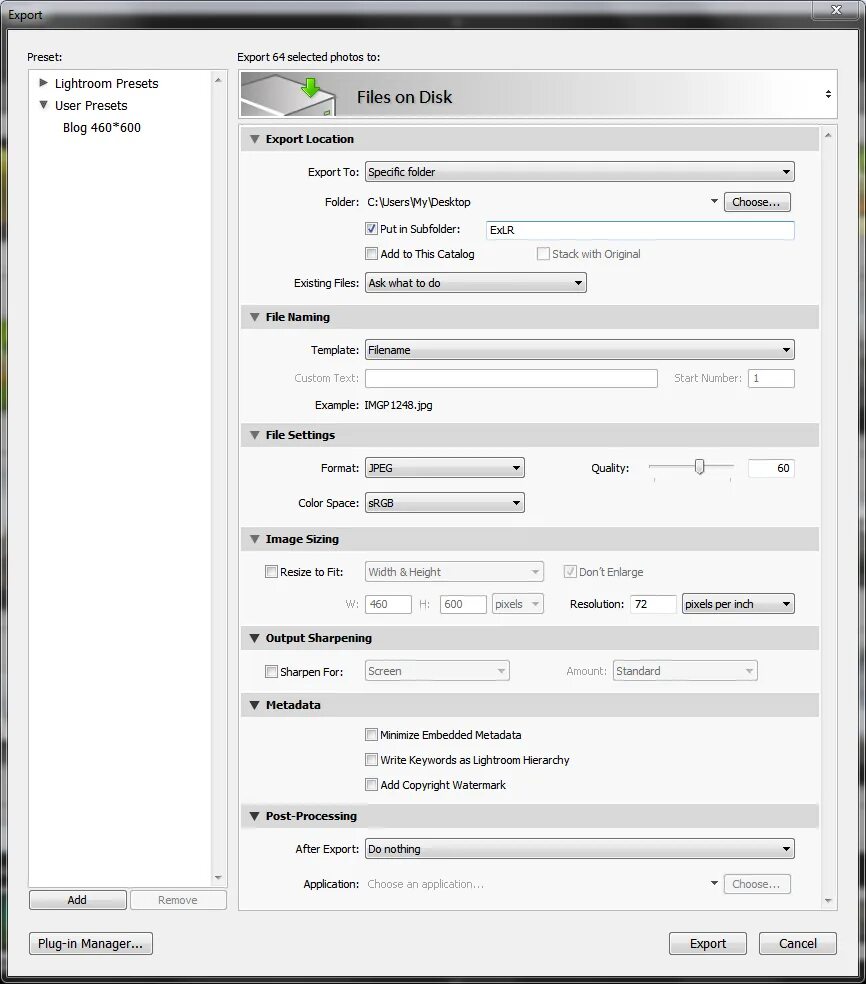
Task: Collapse the Metadata section
Action: click(x=255, y=705)
